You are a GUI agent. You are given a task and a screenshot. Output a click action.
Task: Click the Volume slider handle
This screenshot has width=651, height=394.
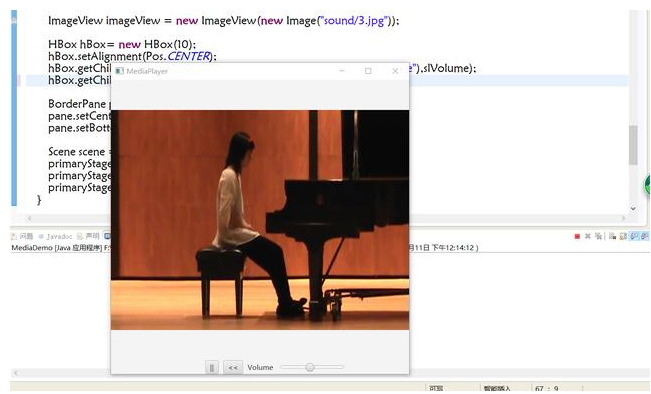pos(310,367)
